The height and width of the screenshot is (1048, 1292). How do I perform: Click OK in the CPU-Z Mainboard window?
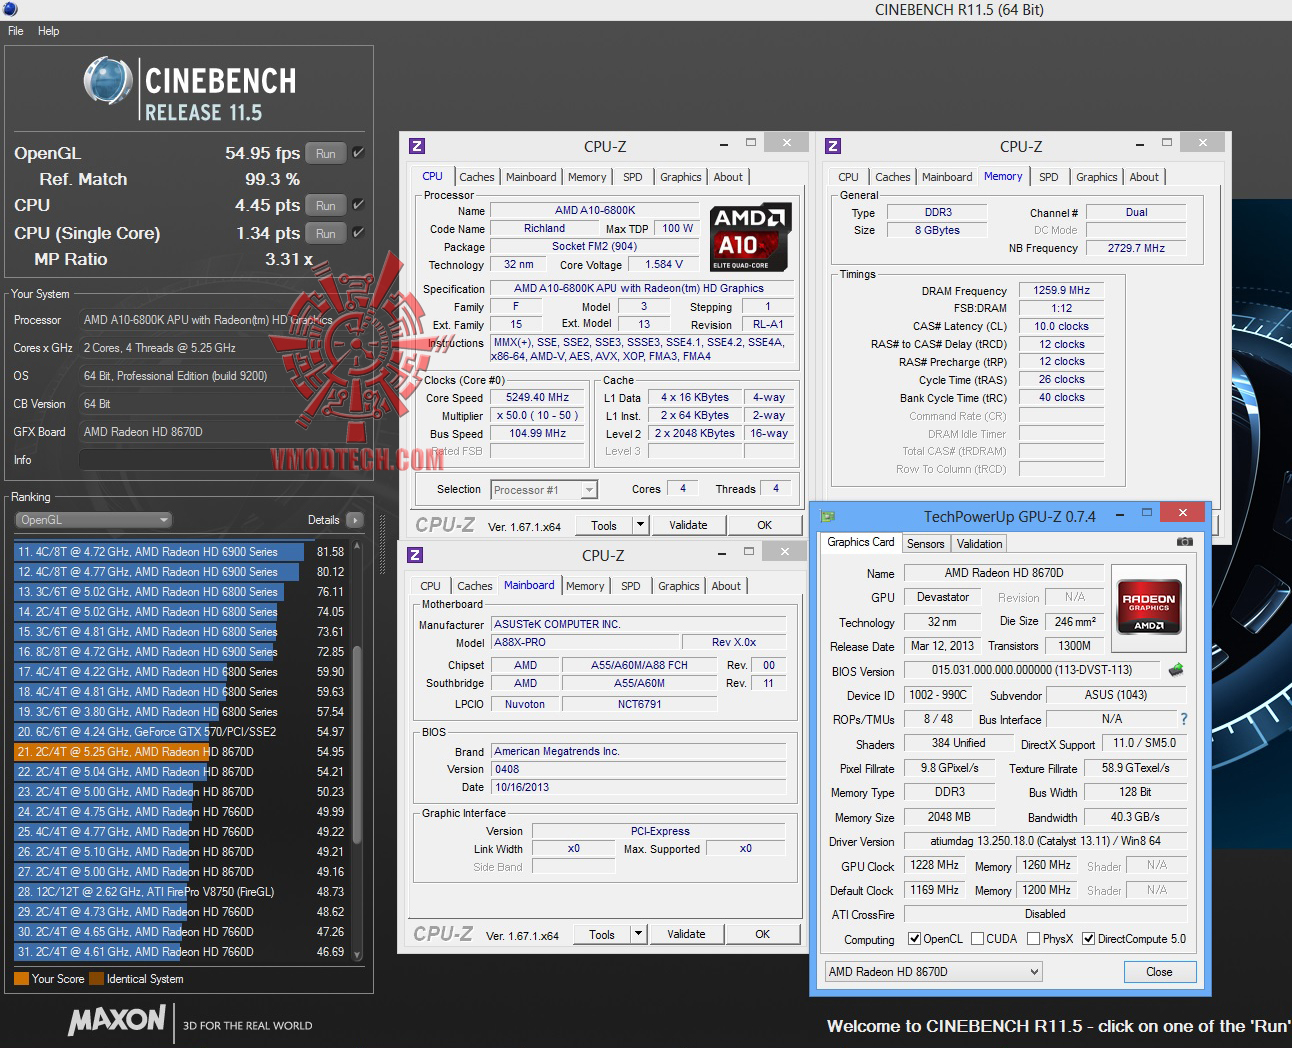tap(762, 934)
